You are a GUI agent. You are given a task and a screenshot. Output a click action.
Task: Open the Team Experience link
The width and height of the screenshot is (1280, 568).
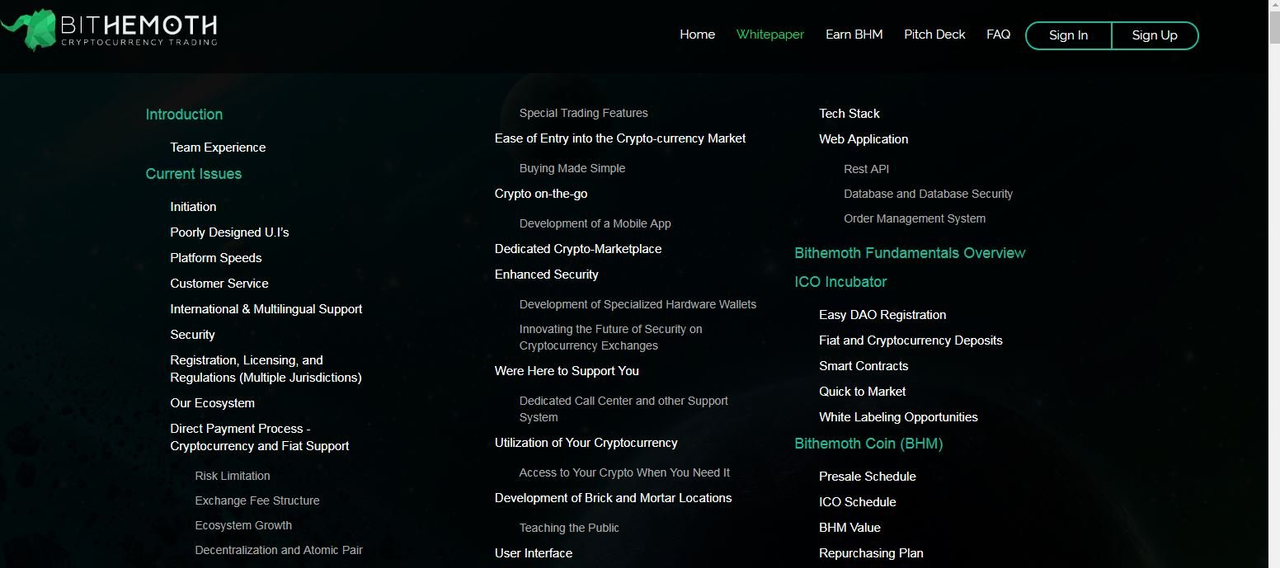[x=218, y=147]
